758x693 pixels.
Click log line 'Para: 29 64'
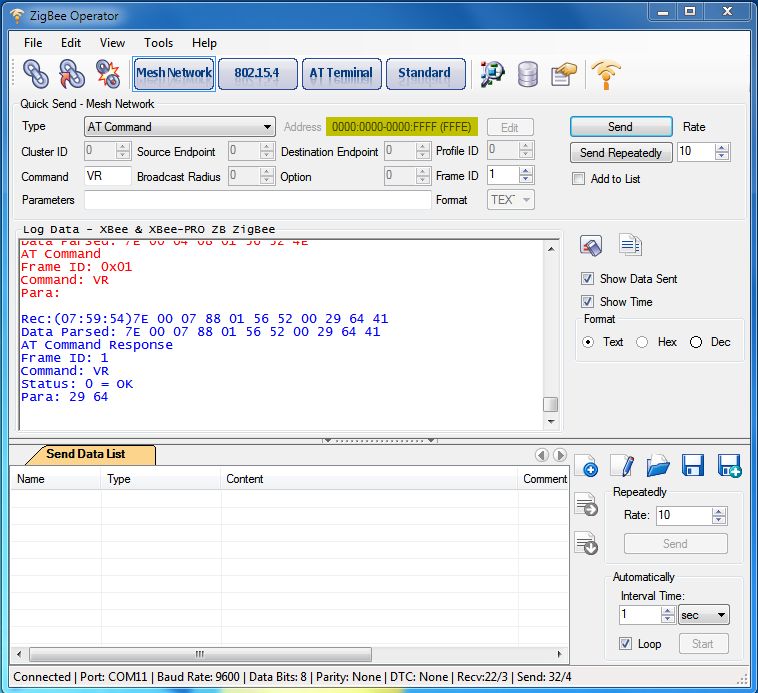[64, 397]
